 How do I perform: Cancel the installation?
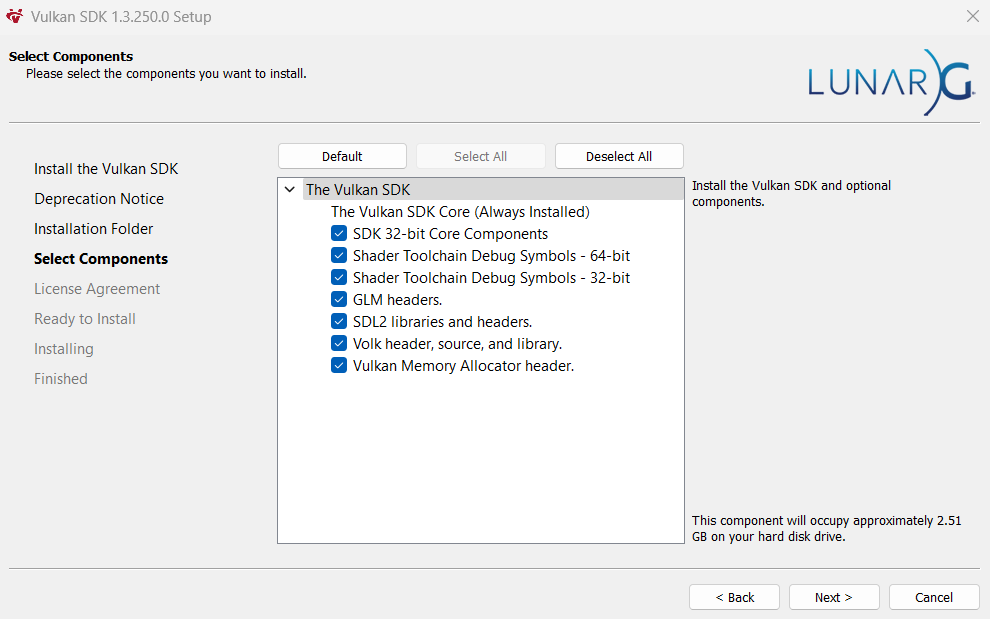pyautogui.click(x=933, y=597)
